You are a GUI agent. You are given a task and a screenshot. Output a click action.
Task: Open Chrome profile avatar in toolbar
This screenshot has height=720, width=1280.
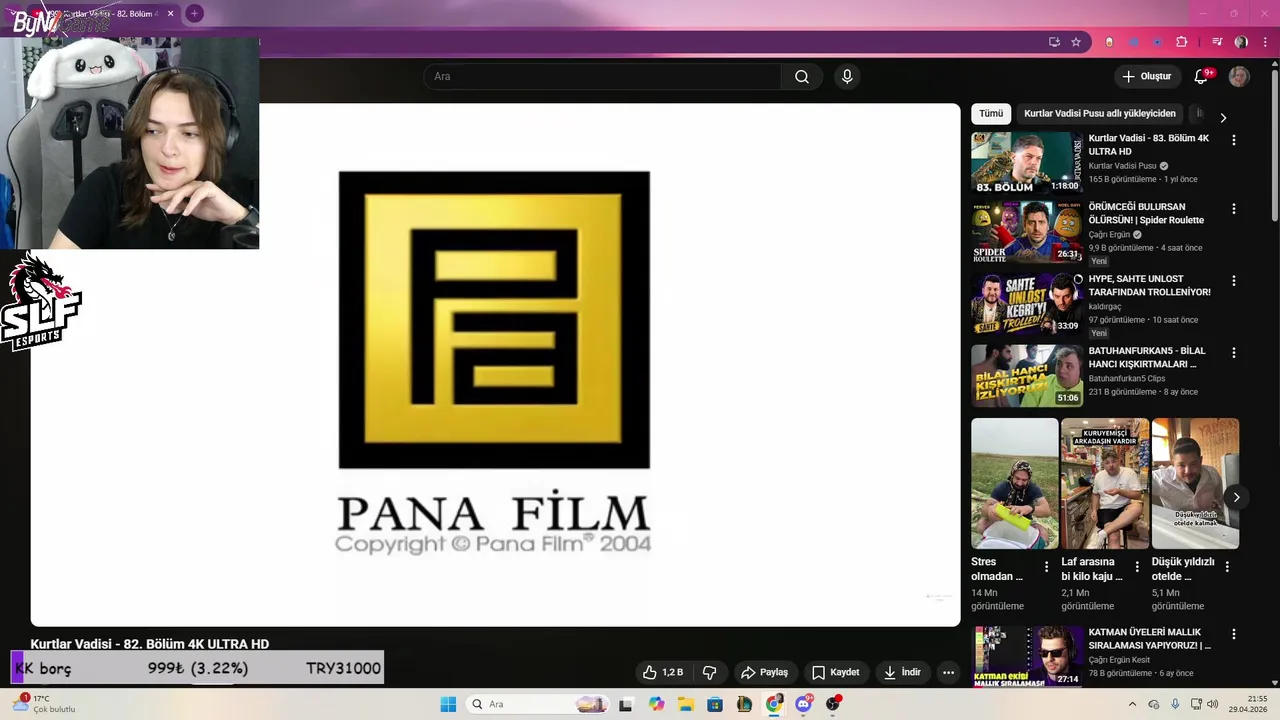tap(1241, 42)
